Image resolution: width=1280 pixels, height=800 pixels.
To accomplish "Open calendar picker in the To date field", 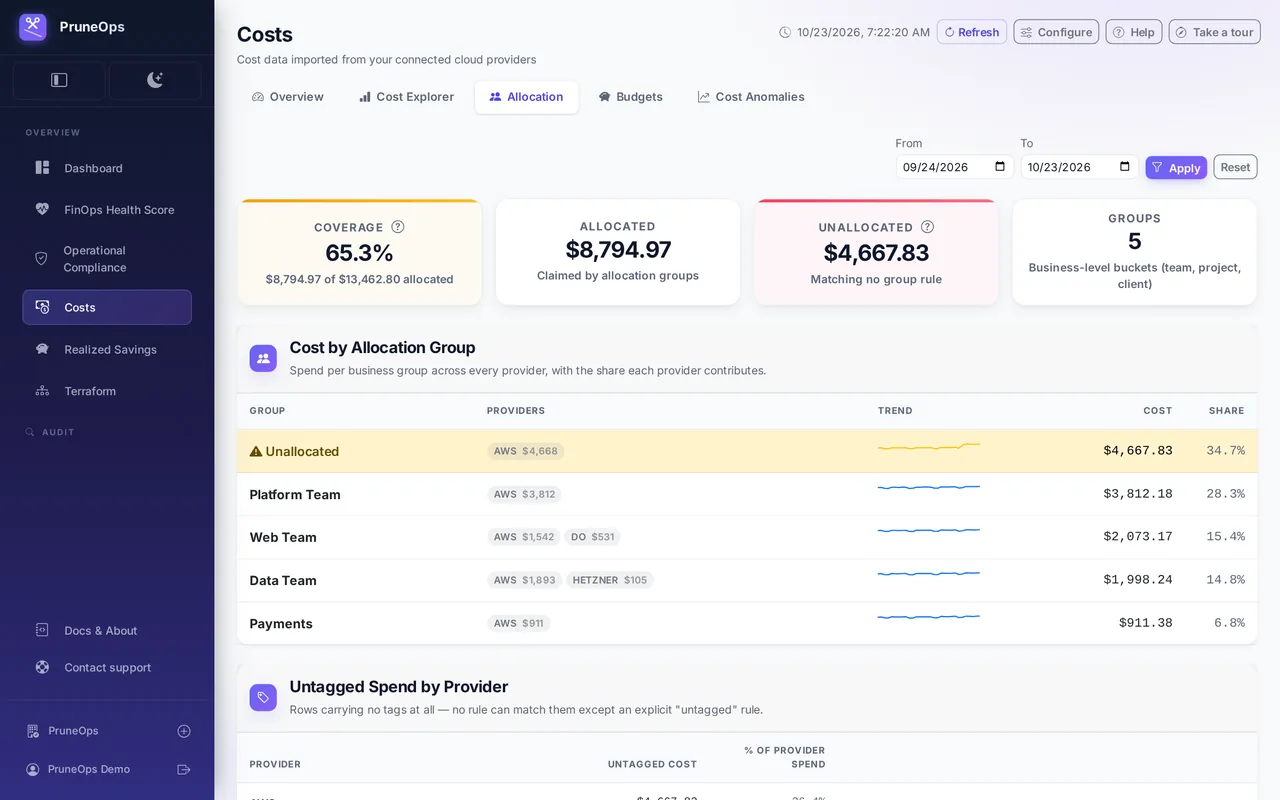I will pos(1125,167).
